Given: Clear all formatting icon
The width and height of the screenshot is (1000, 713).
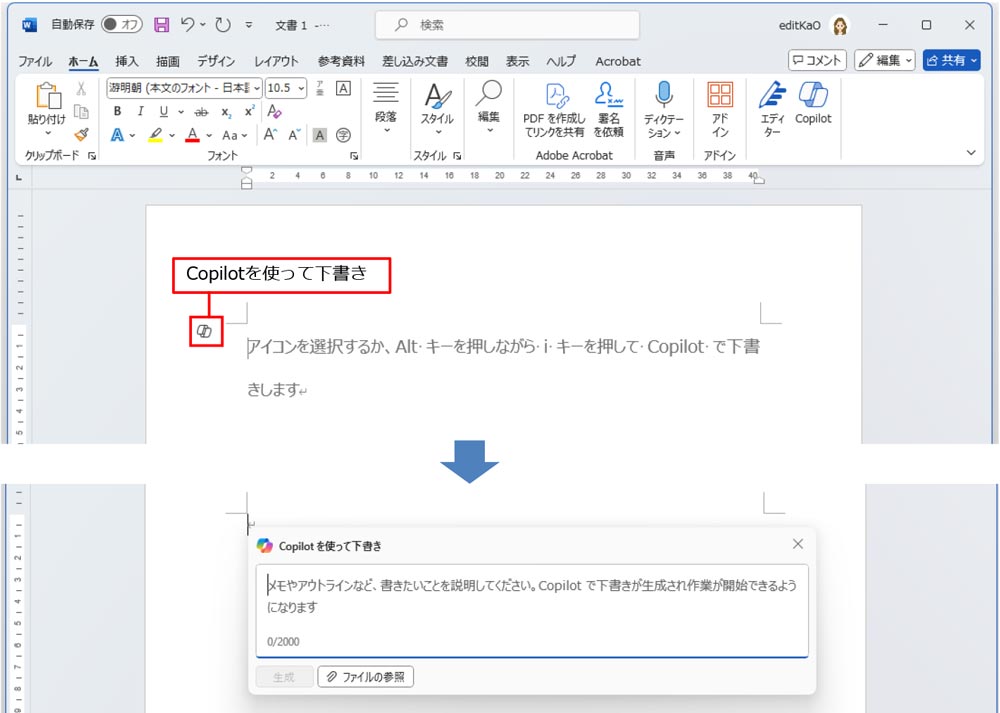Looking at the screenshot, I should point(275,111).
